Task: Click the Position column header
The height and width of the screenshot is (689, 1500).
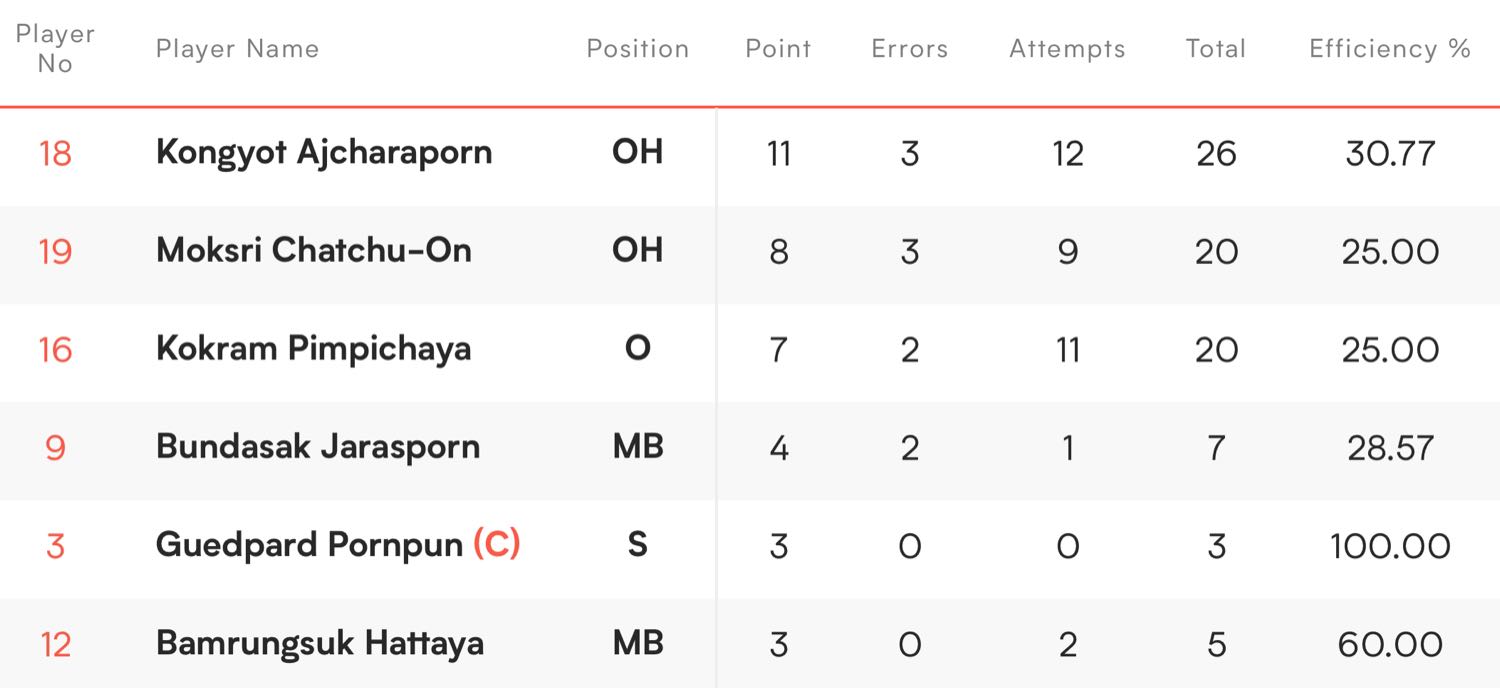Action: point(637,49)
